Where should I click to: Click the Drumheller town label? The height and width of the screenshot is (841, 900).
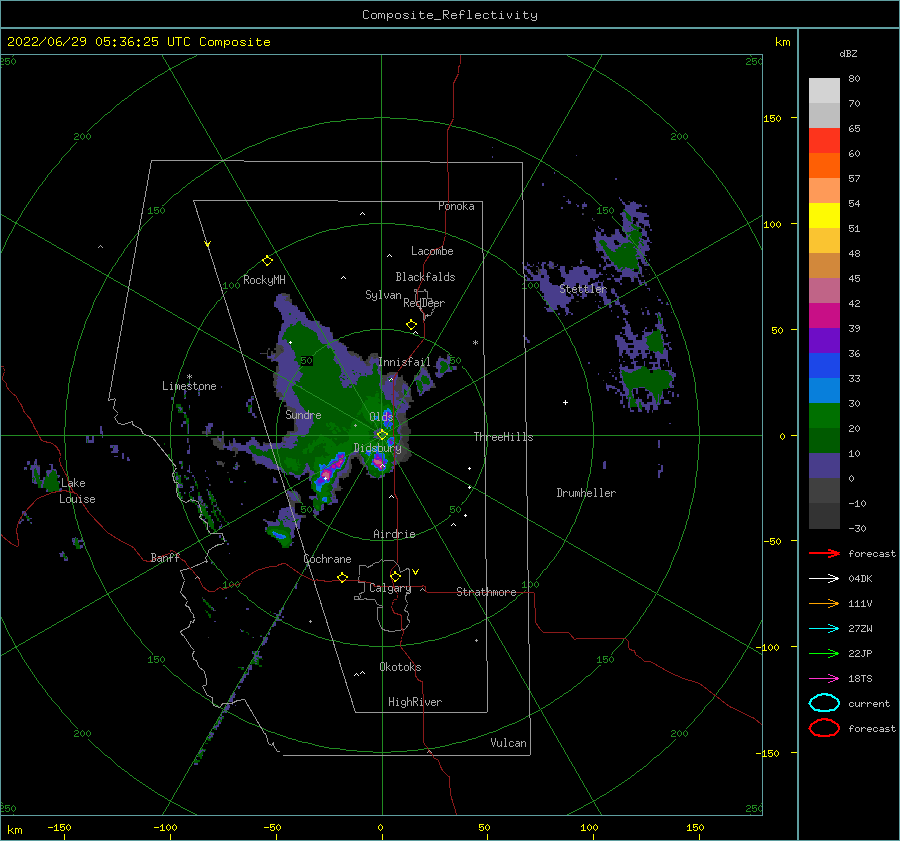[x=586, y=493]
